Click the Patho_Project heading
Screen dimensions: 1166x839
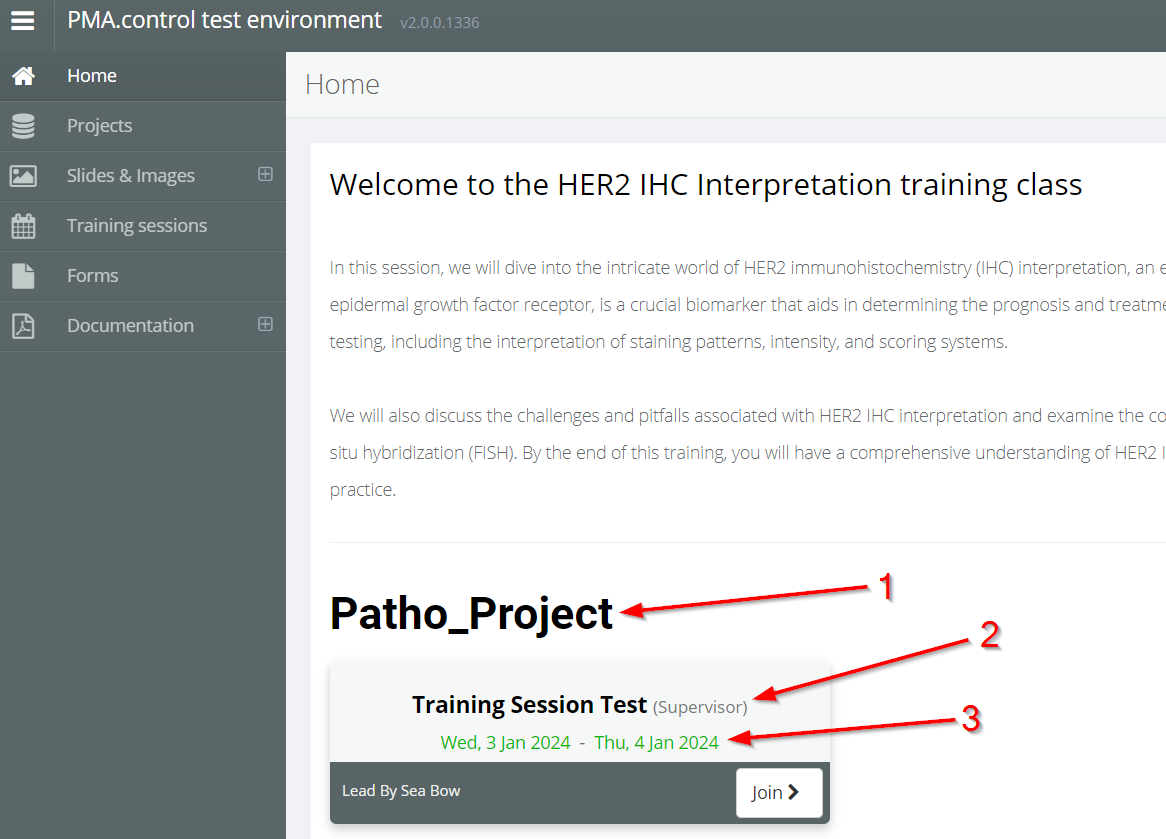[471, 613]
